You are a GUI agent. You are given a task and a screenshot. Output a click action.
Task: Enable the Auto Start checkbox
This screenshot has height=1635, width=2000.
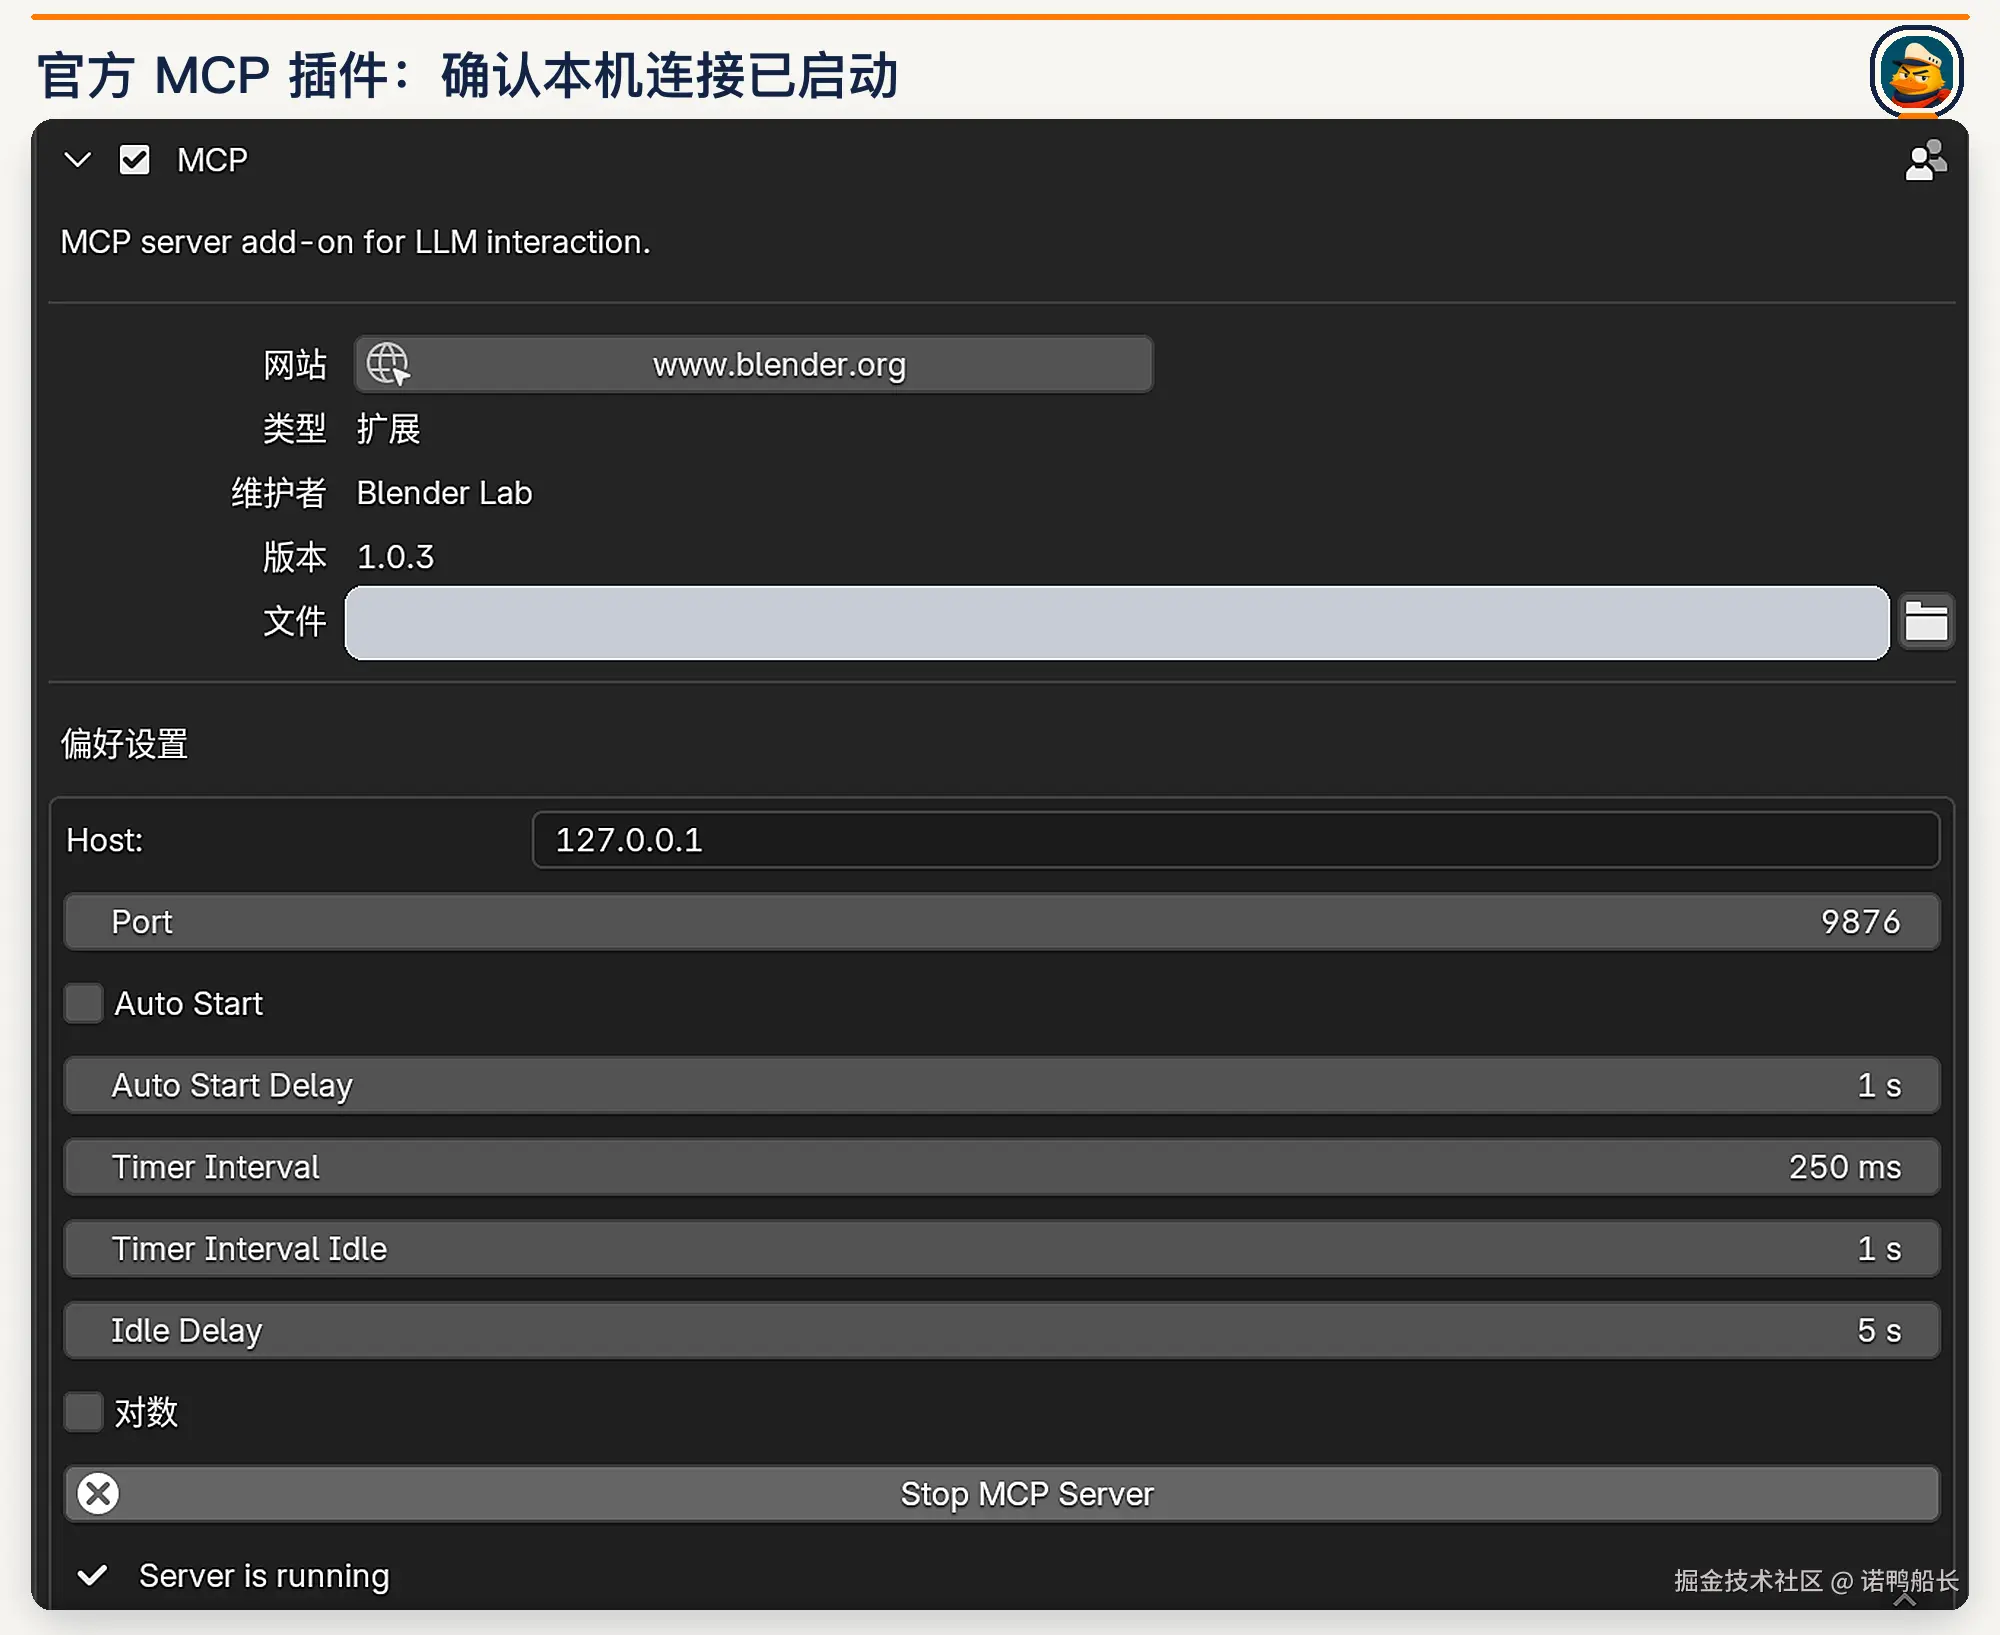(x=83, y=1003)
